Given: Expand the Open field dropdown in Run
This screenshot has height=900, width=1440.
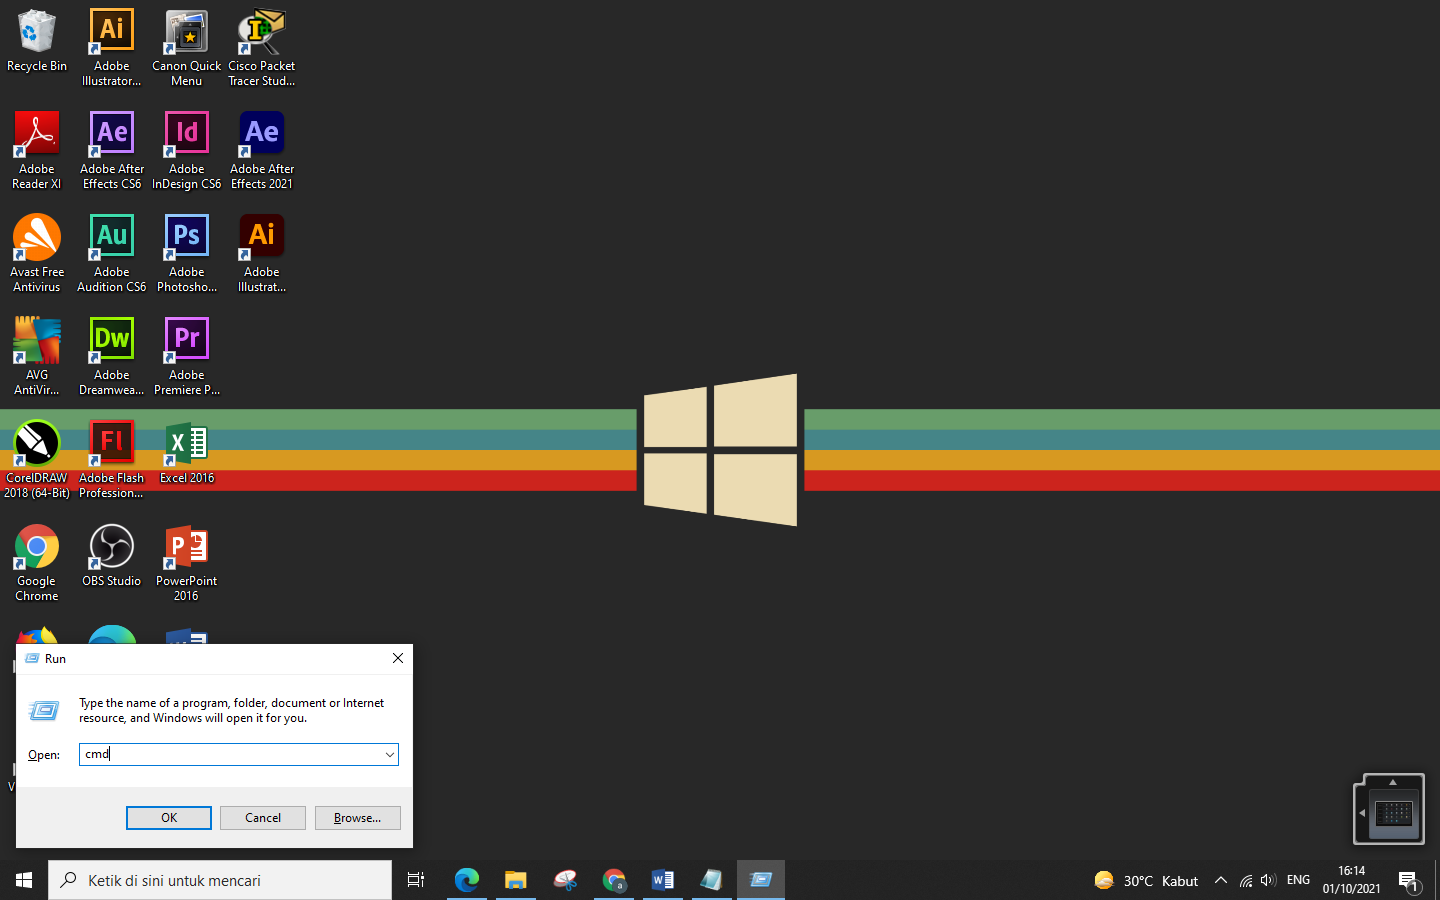Looking at the screenshot, I should click(390, 754).
